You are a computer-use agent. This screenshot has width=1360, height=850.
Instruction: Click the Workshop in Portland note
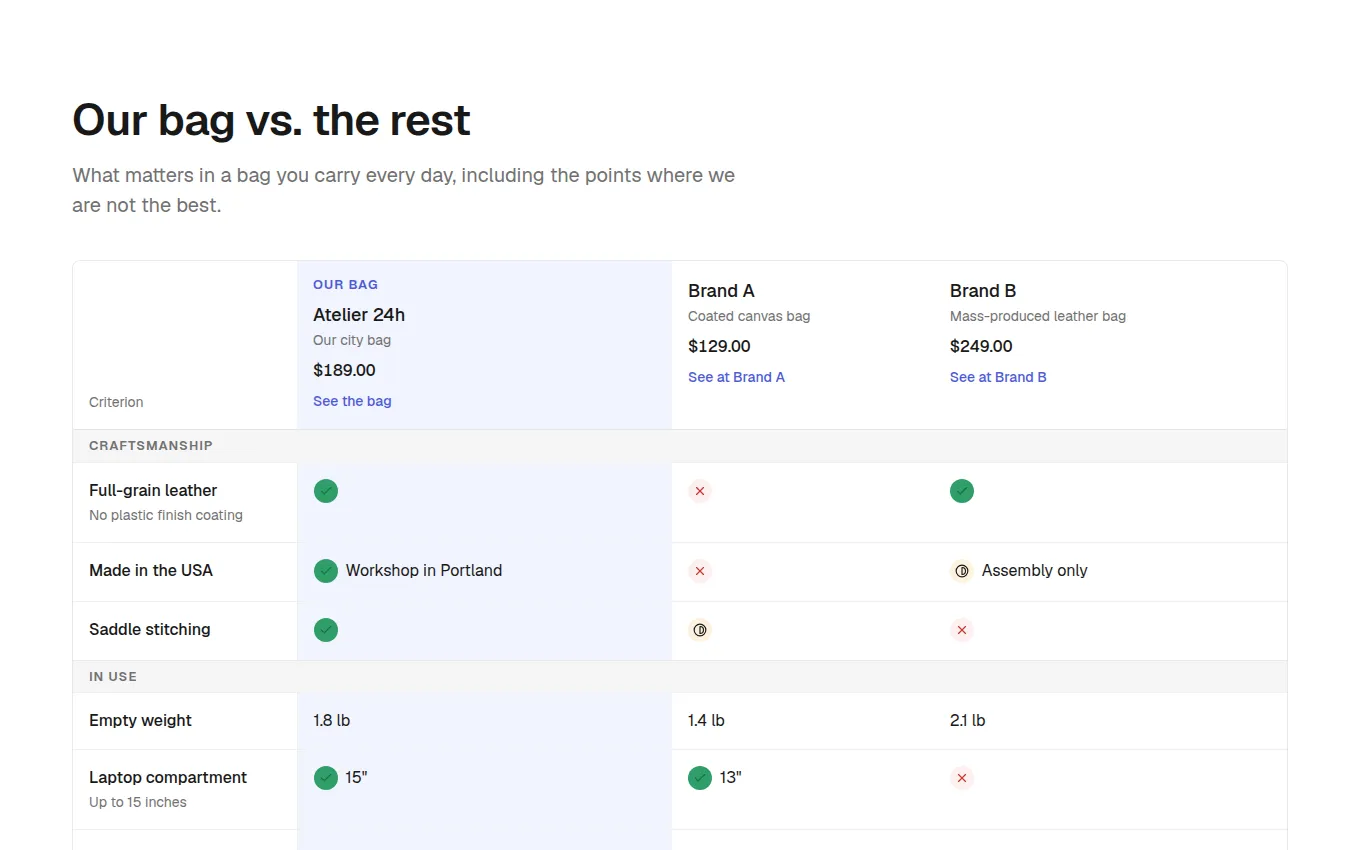[x=424, y=571]
